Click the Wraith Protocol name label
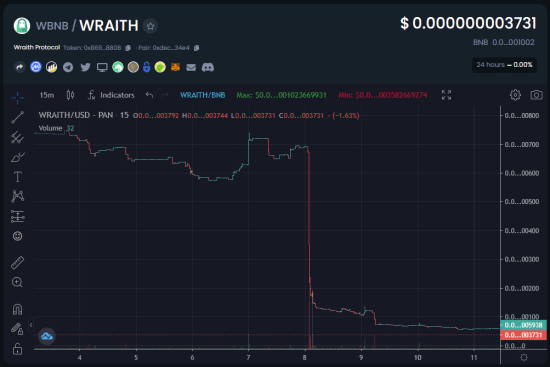The height and width of the screenshot is (367, 550). point(37,47)
